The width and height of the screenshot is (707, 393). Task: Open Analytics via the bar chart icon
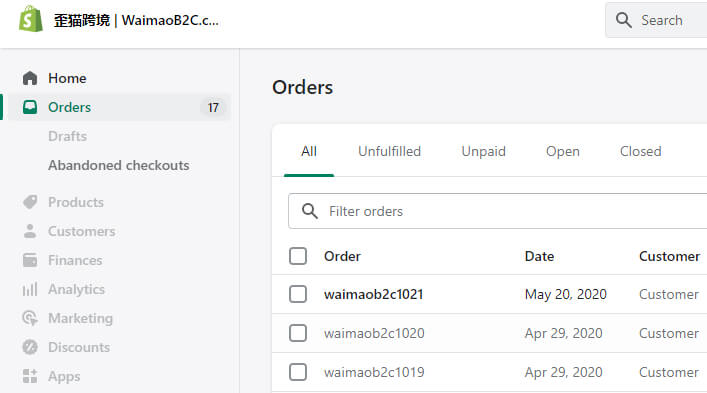pyautogui.click(x=30, y=289)
